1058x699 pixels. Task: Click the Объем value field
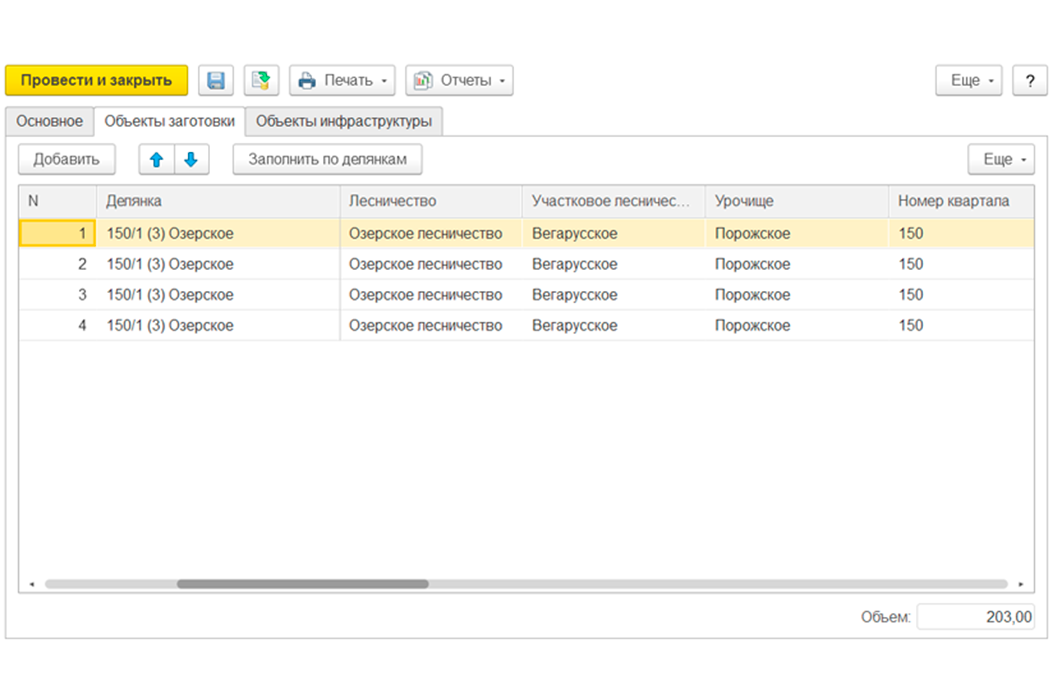[976, 617]
